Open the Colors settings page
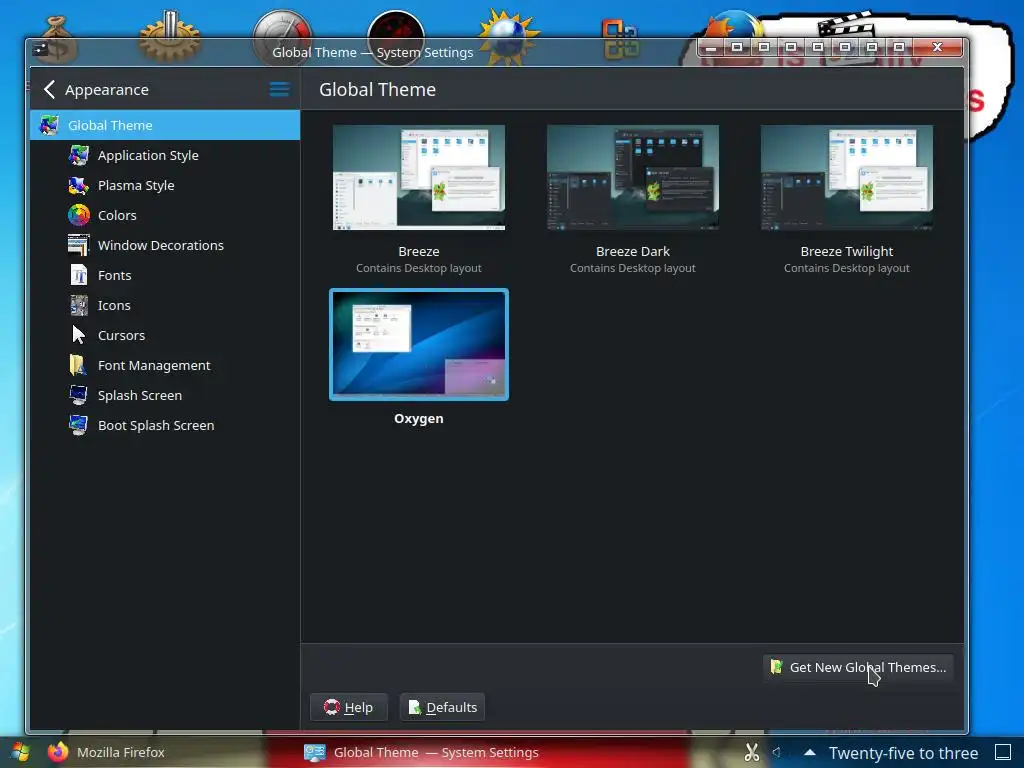The width and height of the screenshot is (1024, 768). point(165,216)
